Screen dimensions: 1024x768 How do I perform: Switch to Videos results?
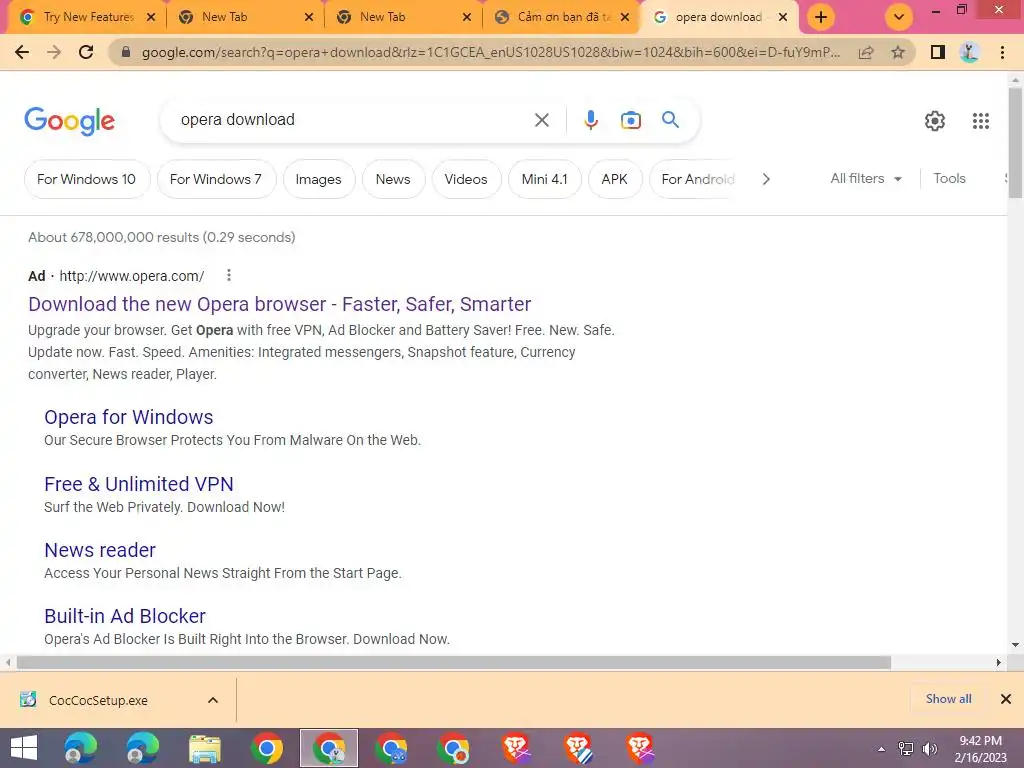466,179
